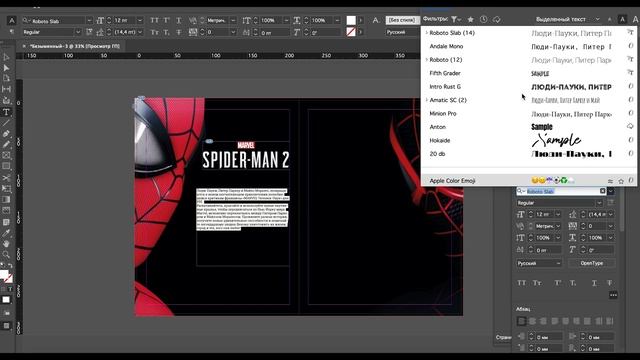Show favorite fonts with the star filter
This screenshot has height=360, width=640.
[x=471, y=19]
